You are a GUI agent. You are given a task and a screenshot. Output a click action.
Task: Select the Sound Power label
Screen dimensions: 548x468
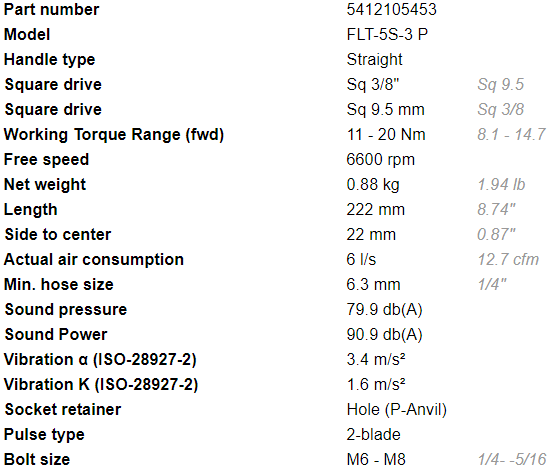pyautogui.click(x=56, y=334)
